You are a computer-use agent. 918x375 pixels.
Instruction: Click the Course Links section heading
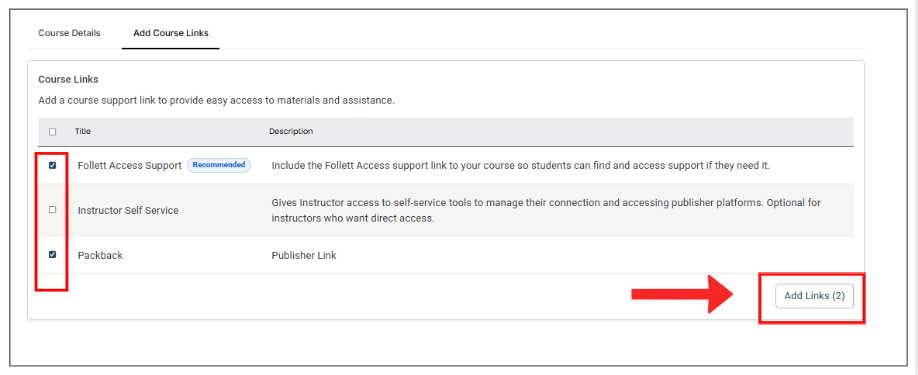click(68, 78)
